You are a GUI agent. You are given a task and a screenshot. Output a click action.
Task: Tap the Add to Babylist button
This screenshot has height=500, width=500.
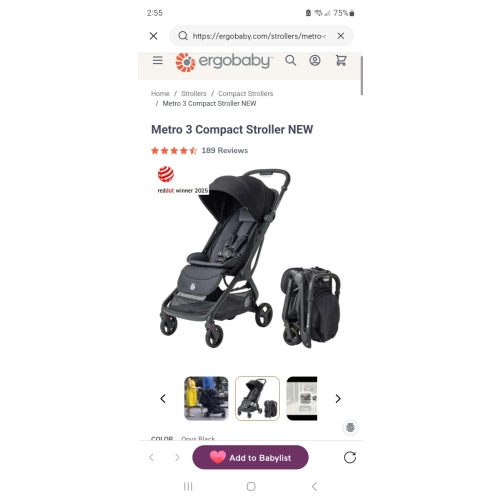click(250, 457)
